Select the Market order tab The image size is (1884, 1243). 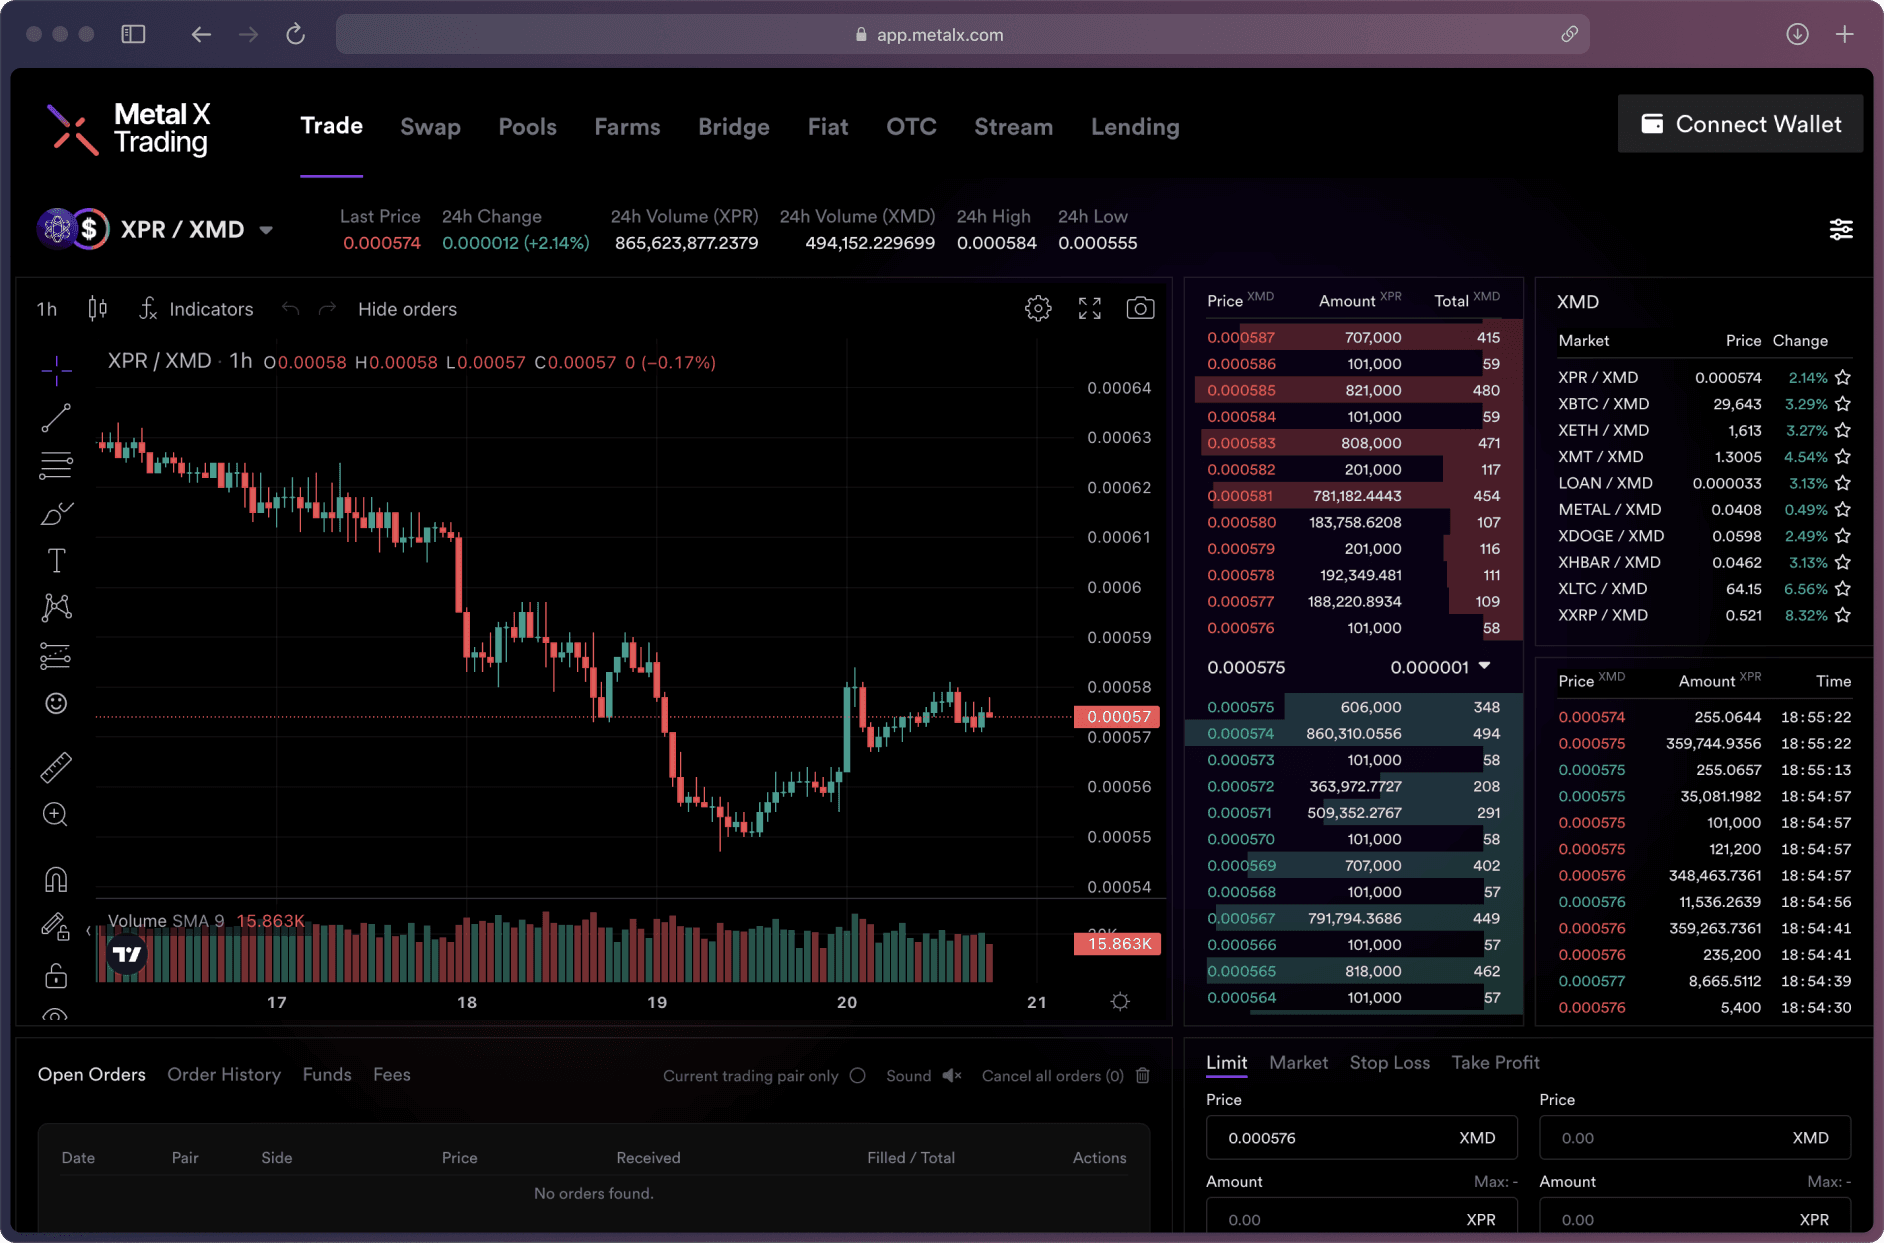[1298, 1063]
